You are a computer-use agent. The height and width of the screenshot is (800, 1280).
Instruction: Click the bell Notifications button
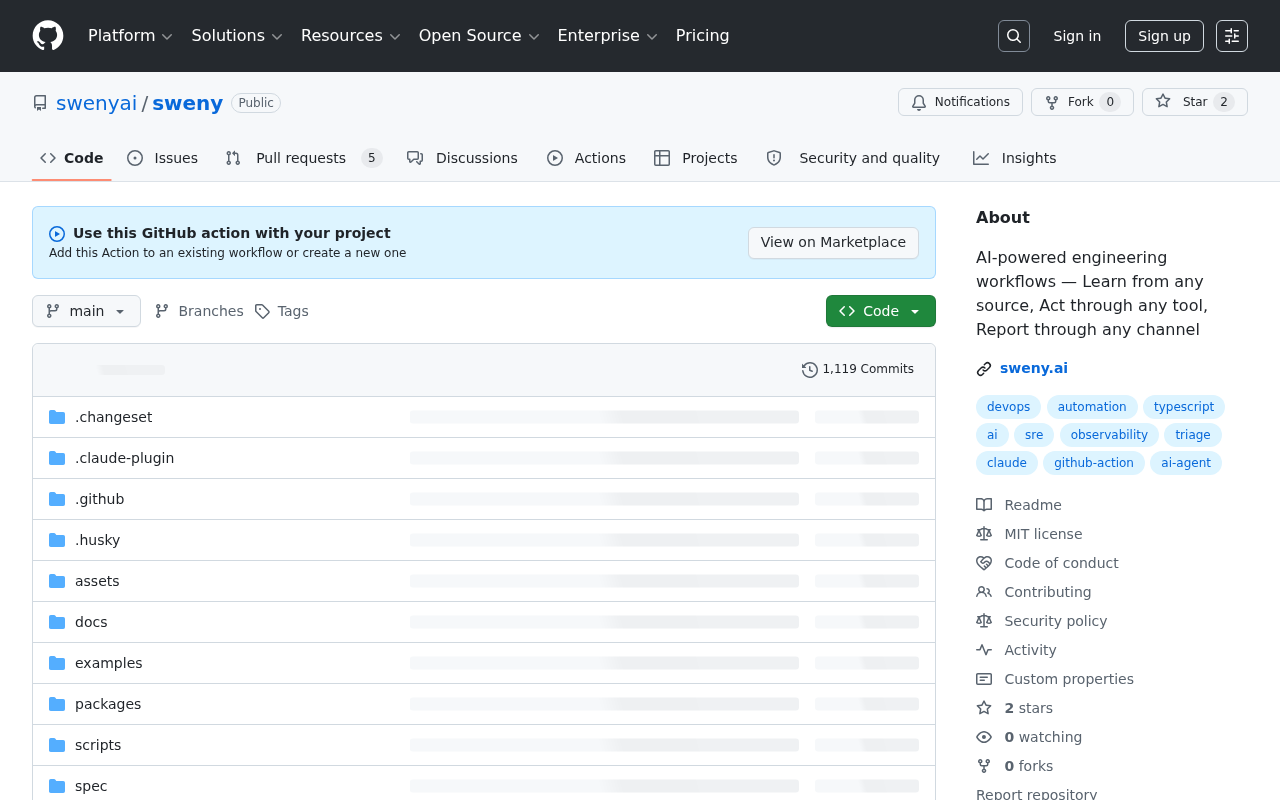(960, 102)
